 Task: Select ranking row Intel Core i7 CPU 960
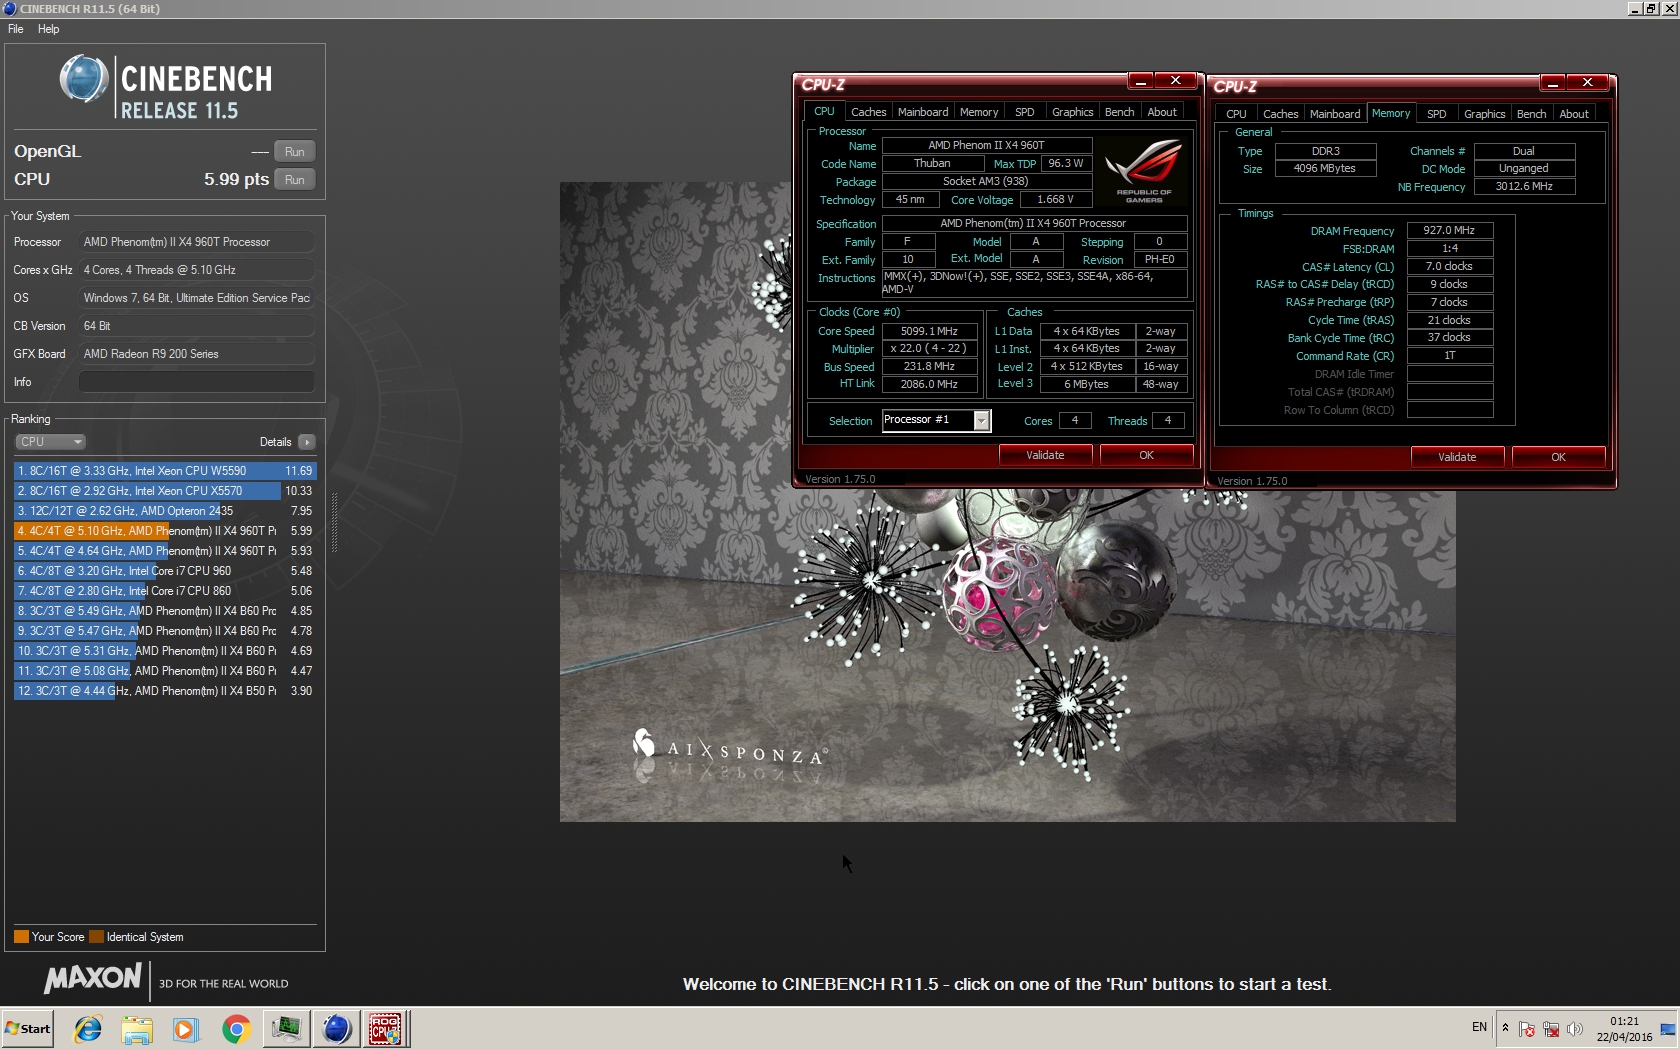click(x=165, y=571)
